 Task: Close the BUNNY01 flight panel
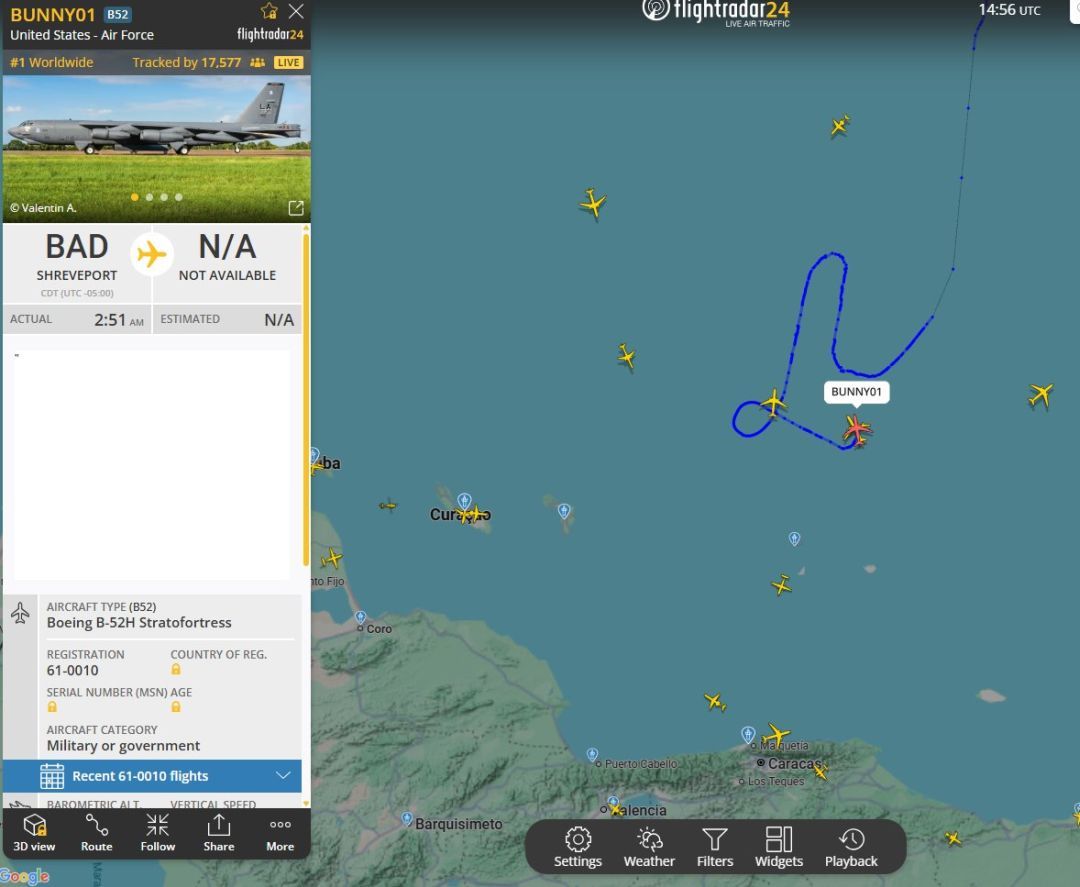point(296,12)
